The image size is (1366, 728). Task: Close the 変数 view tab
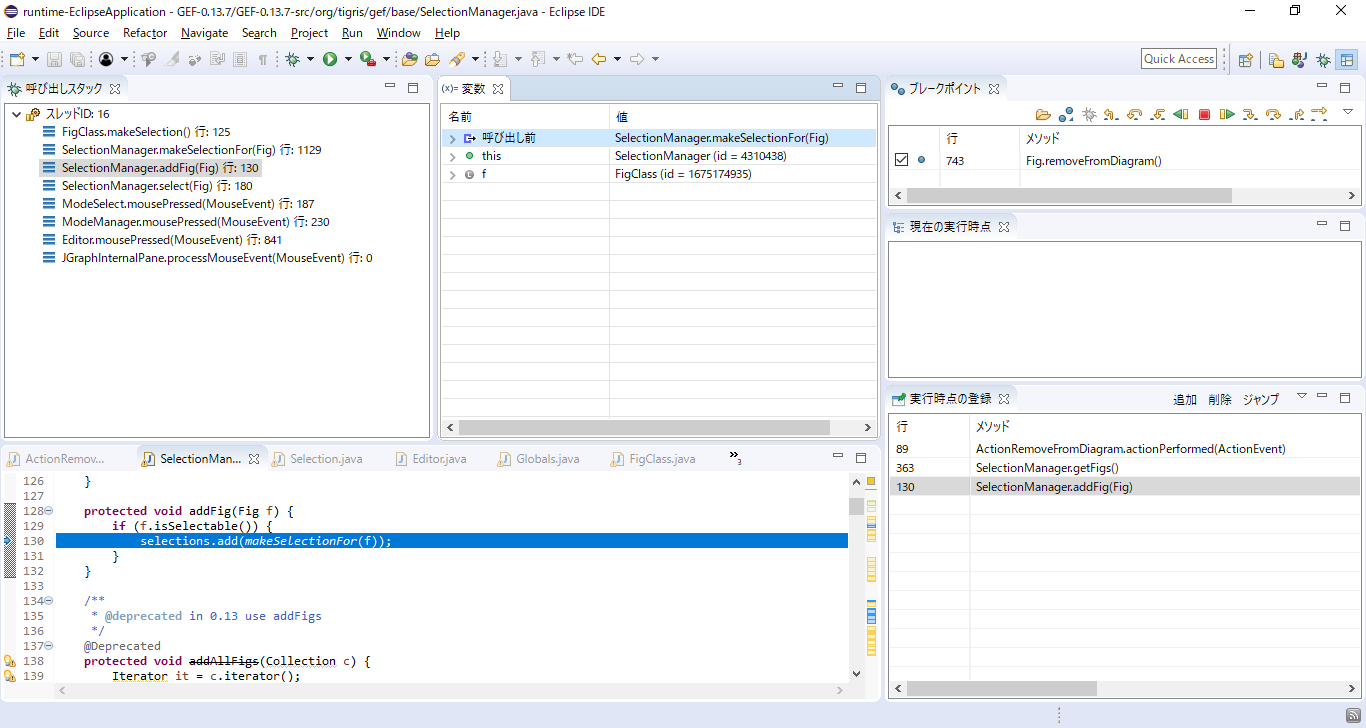(x=498, y=89)
